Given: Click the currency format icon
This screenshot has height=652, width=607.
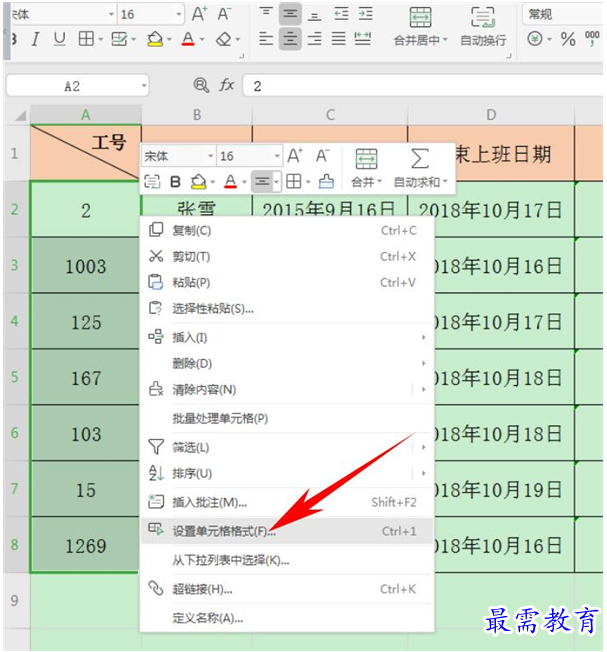Looking at the screenshot, I should click(x=535, y=40).
